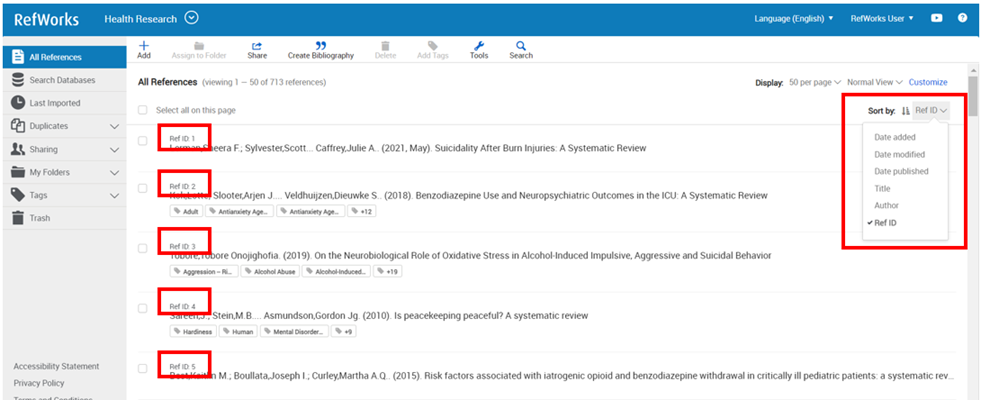The width and height of the screenshot is (981, 400).
Task: Open the RefWorks User menu
Action: [882, 19]
